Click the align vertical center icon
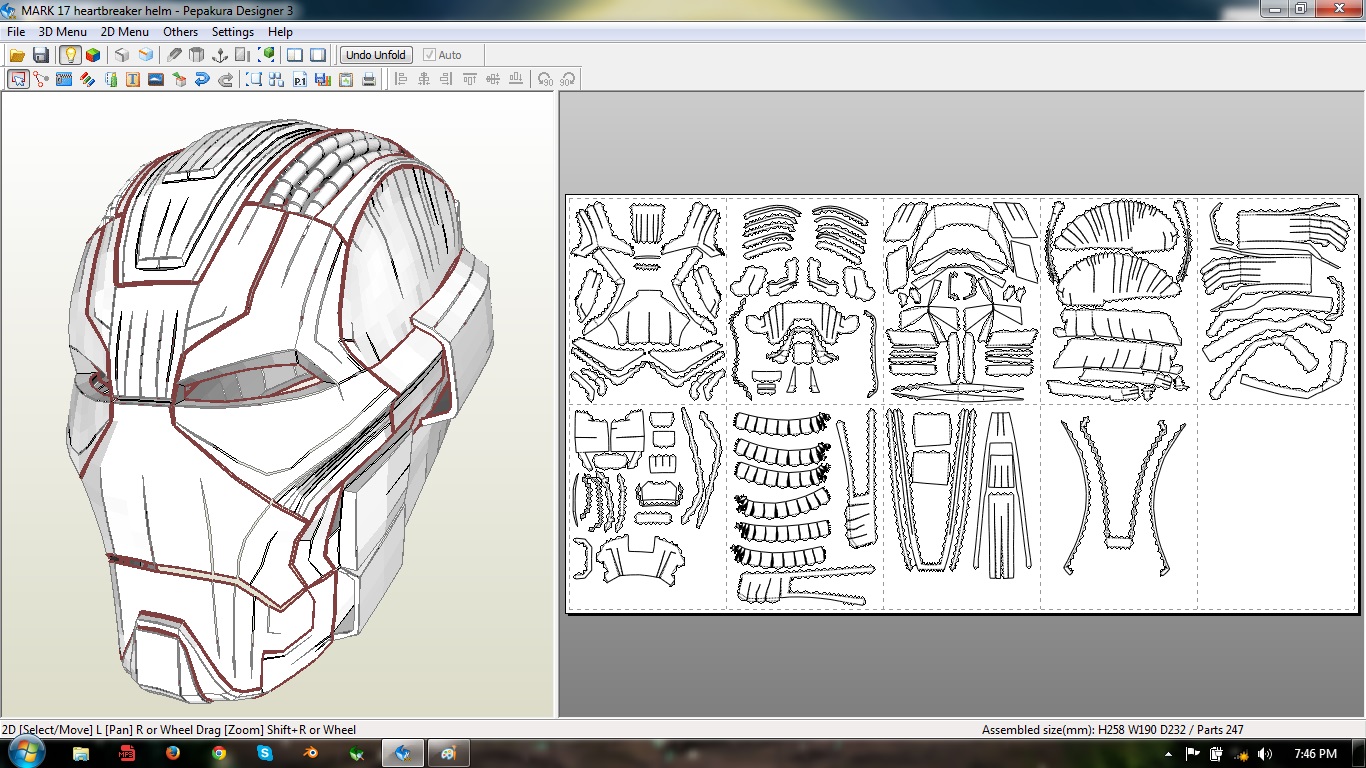The image size is (1366, 768). click(x=492, y=79)
